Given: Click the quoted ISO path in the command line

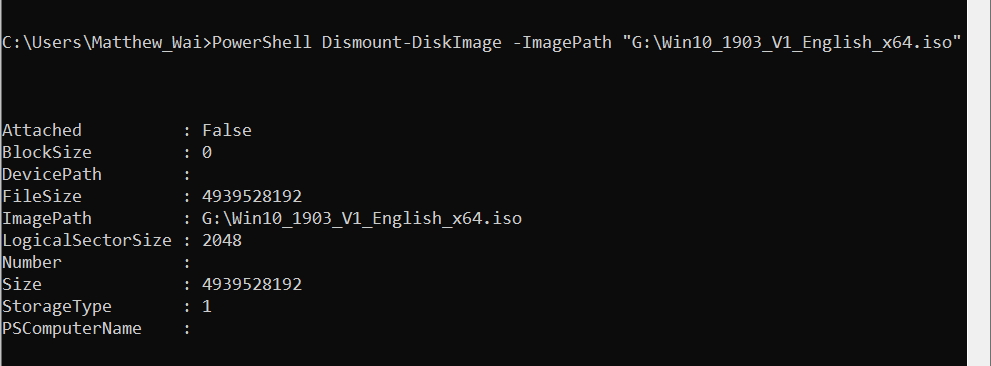Looking at the screenshot, I should pyautogui.click(x=792, y=42).
